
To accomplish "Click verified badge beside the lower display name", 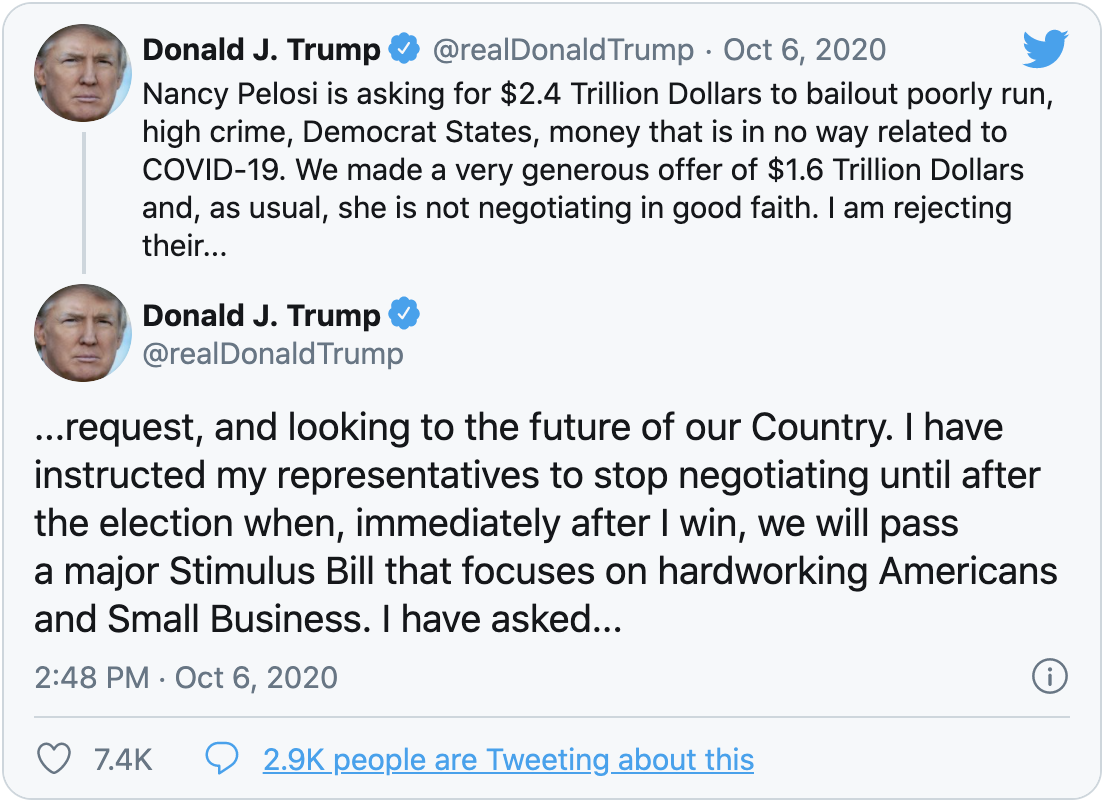I will [x=405, y=315].
